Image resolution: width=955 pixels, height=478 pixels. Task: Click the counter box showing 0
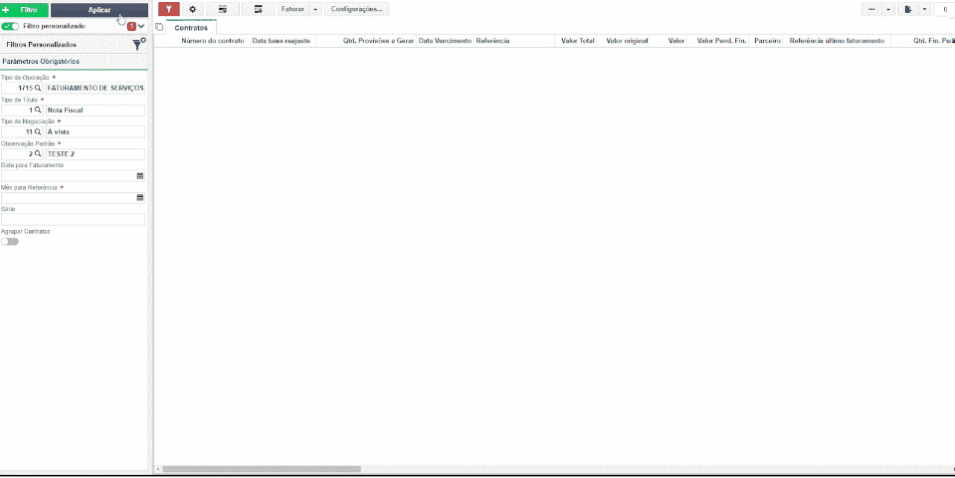944,9
